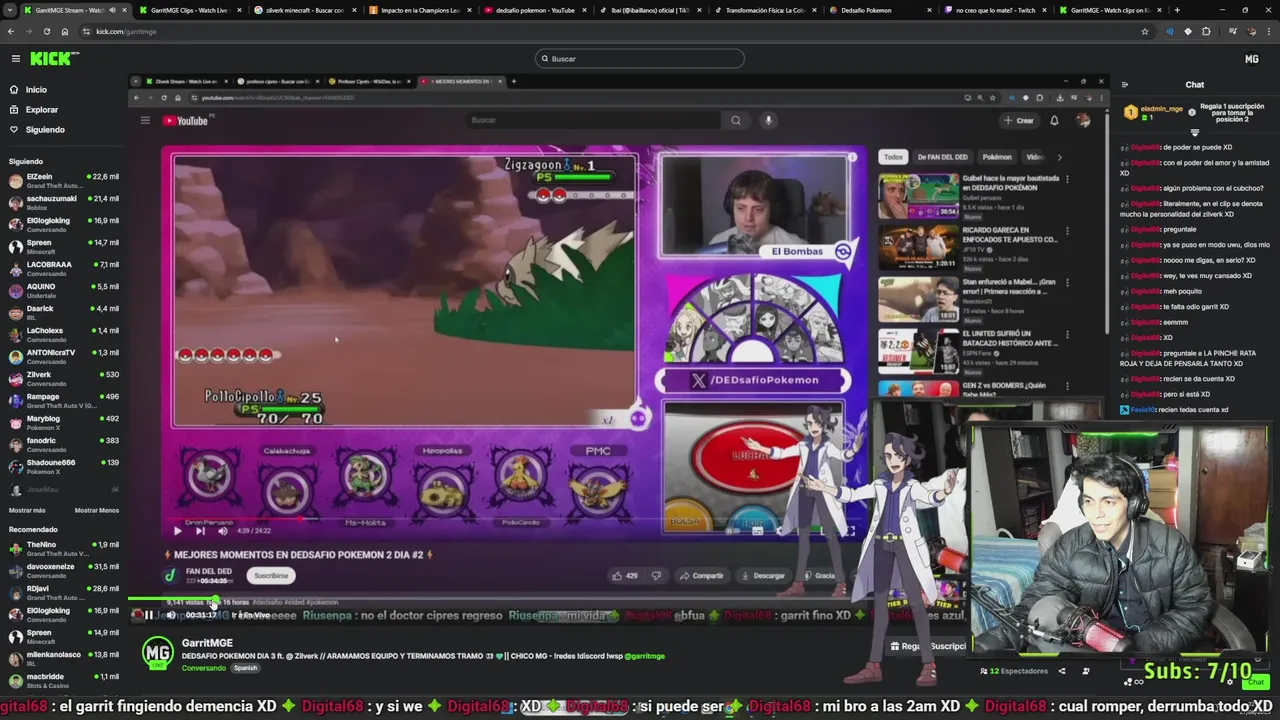
Task: Open TheNino recommended channel
Action: (x=64, y=548)
